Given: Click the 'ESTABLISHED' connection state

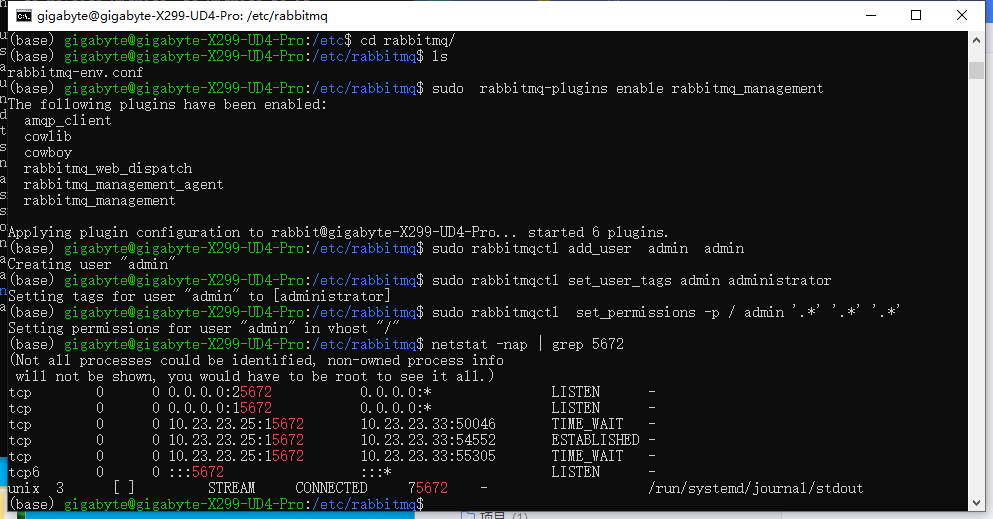Looking at the screenshot, I should (595, 440).
